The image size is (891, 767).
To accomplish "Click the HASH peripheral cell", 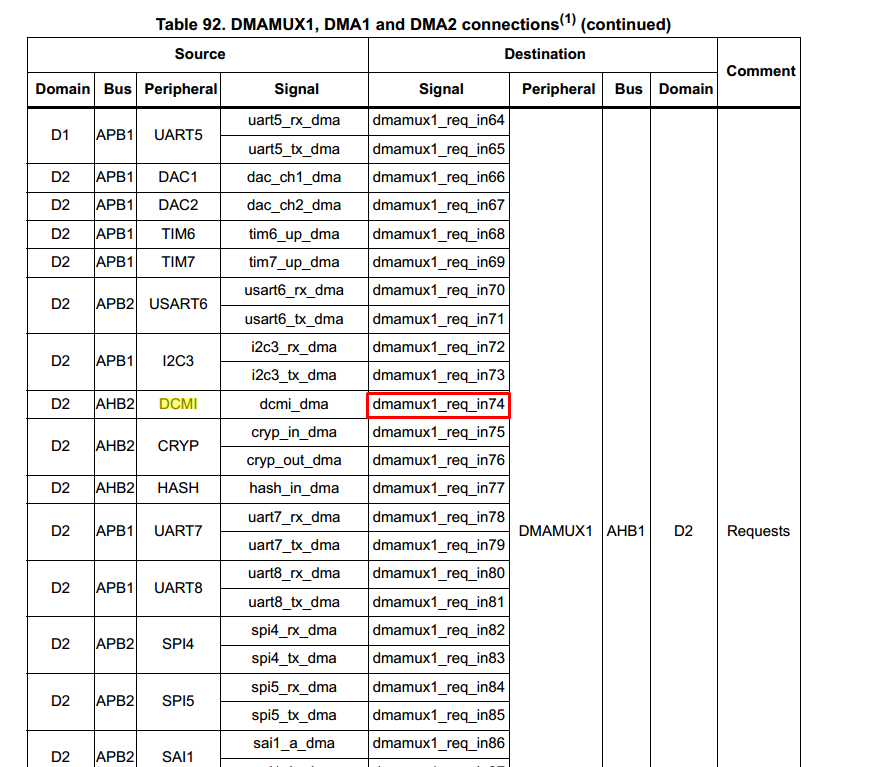I will (178, 488).
